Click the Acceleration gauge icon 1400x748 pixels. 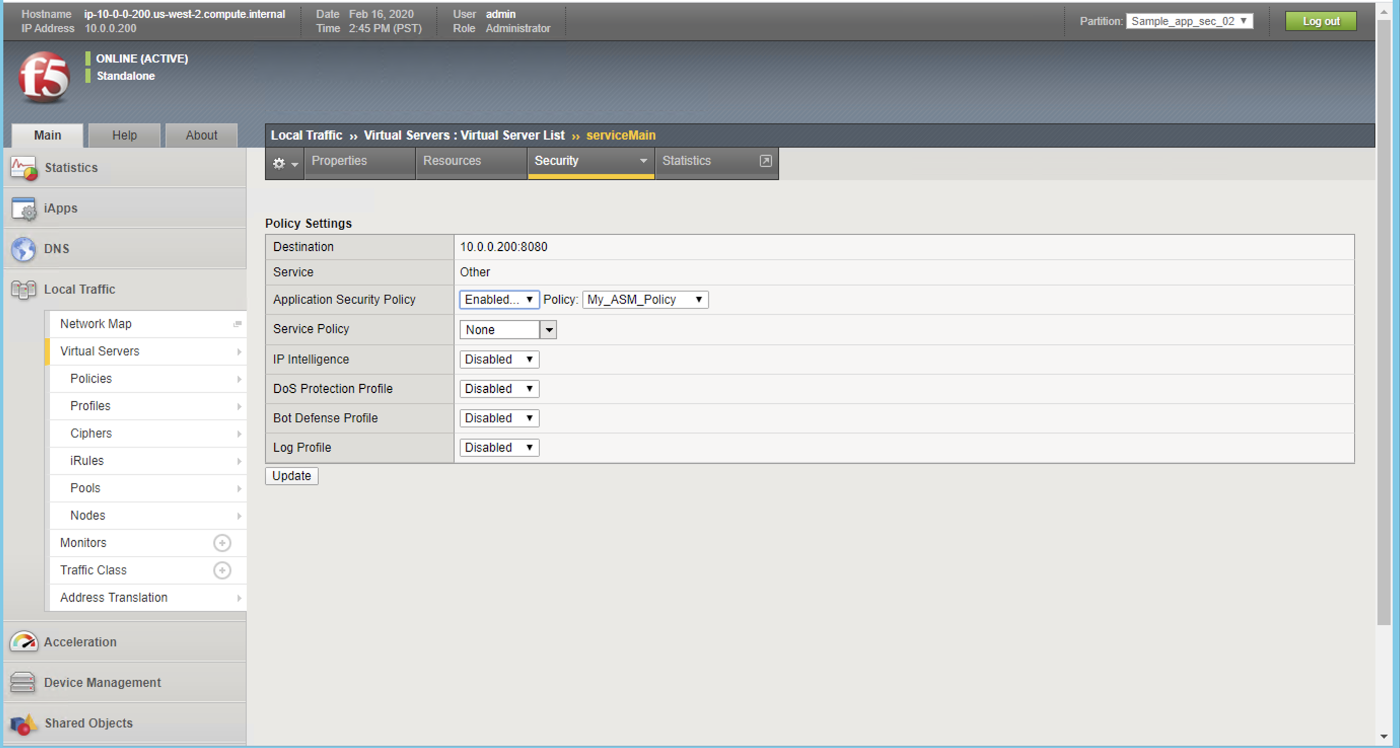point(24,642)
